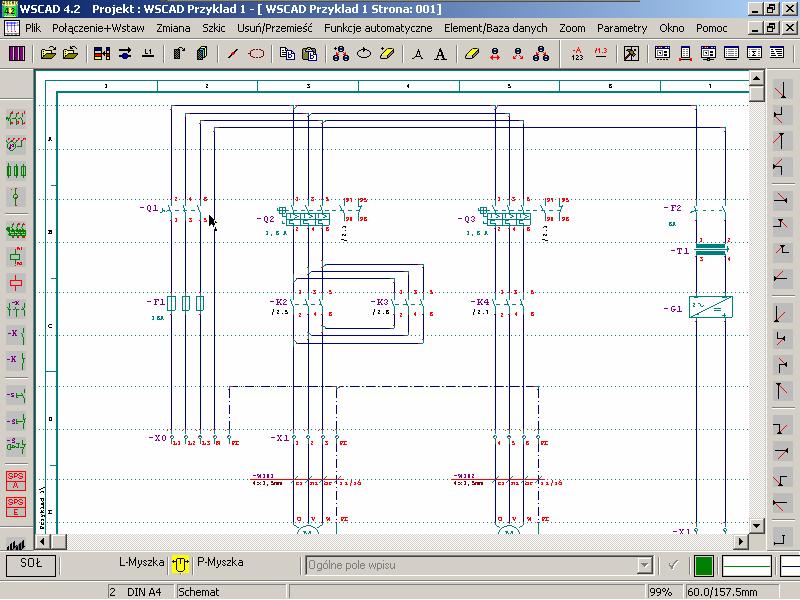Viewport: 800px width, 600px height.
Task: Click the -A 123 numbering icon
Action: pos(577,53)
